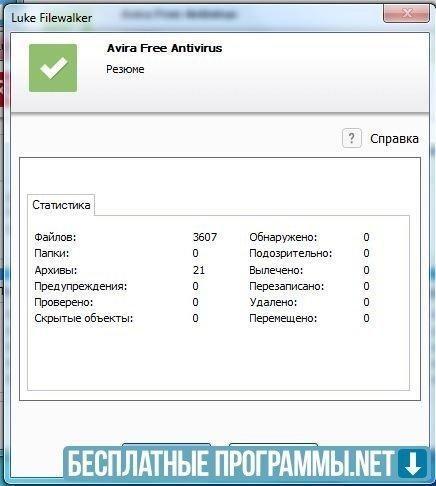Click the Скрытые объекты label
This screenshot has height=486, width=436.
pyautogui.click(x=84, y=318)
